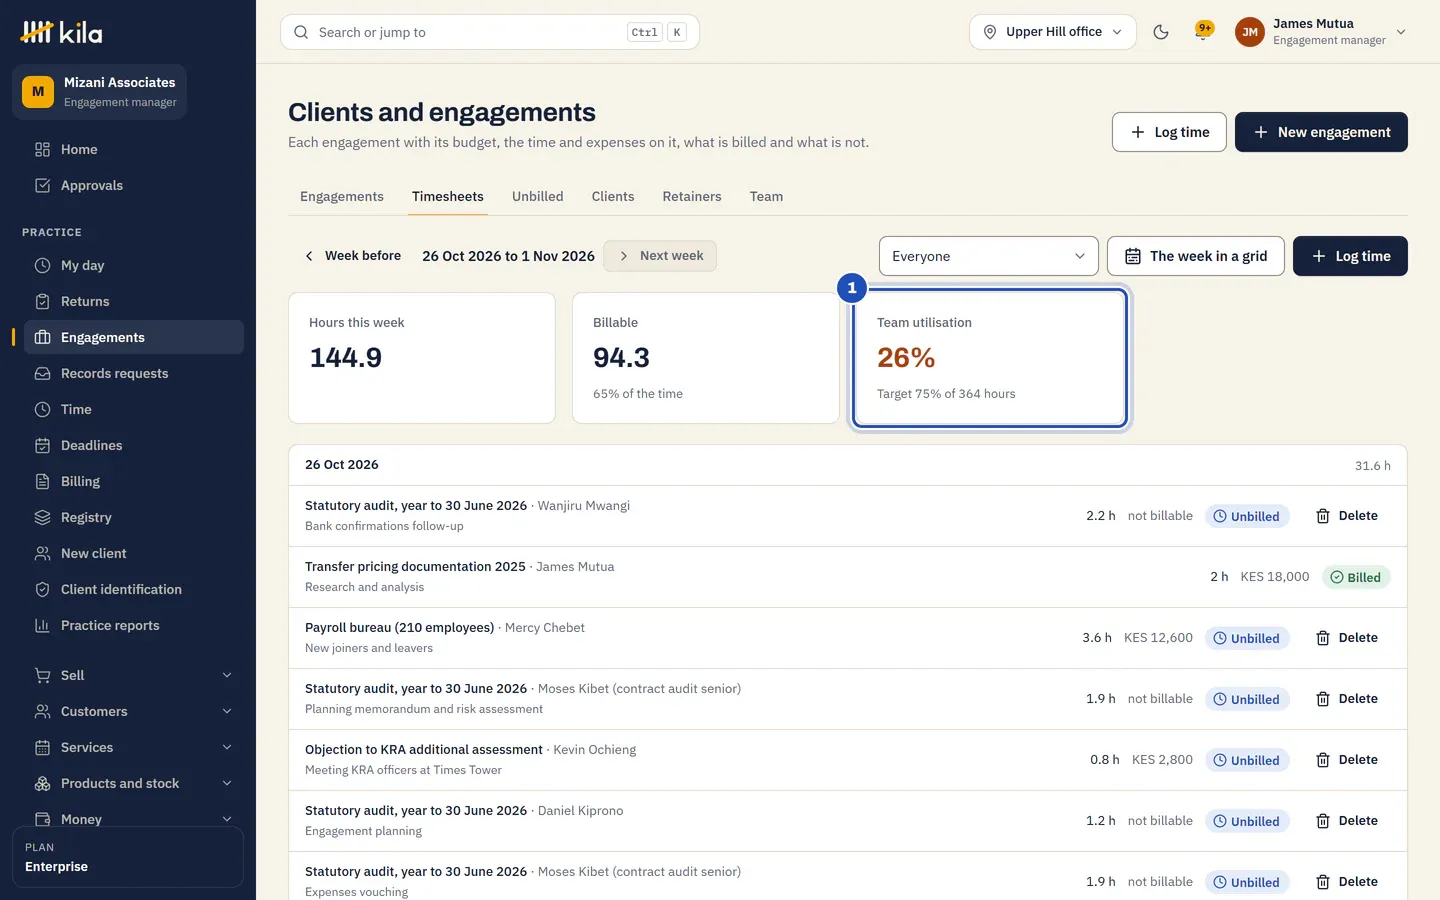The image size is (1440, 900).
Task: Open the Clients tab
Action: tap(613, 197)
